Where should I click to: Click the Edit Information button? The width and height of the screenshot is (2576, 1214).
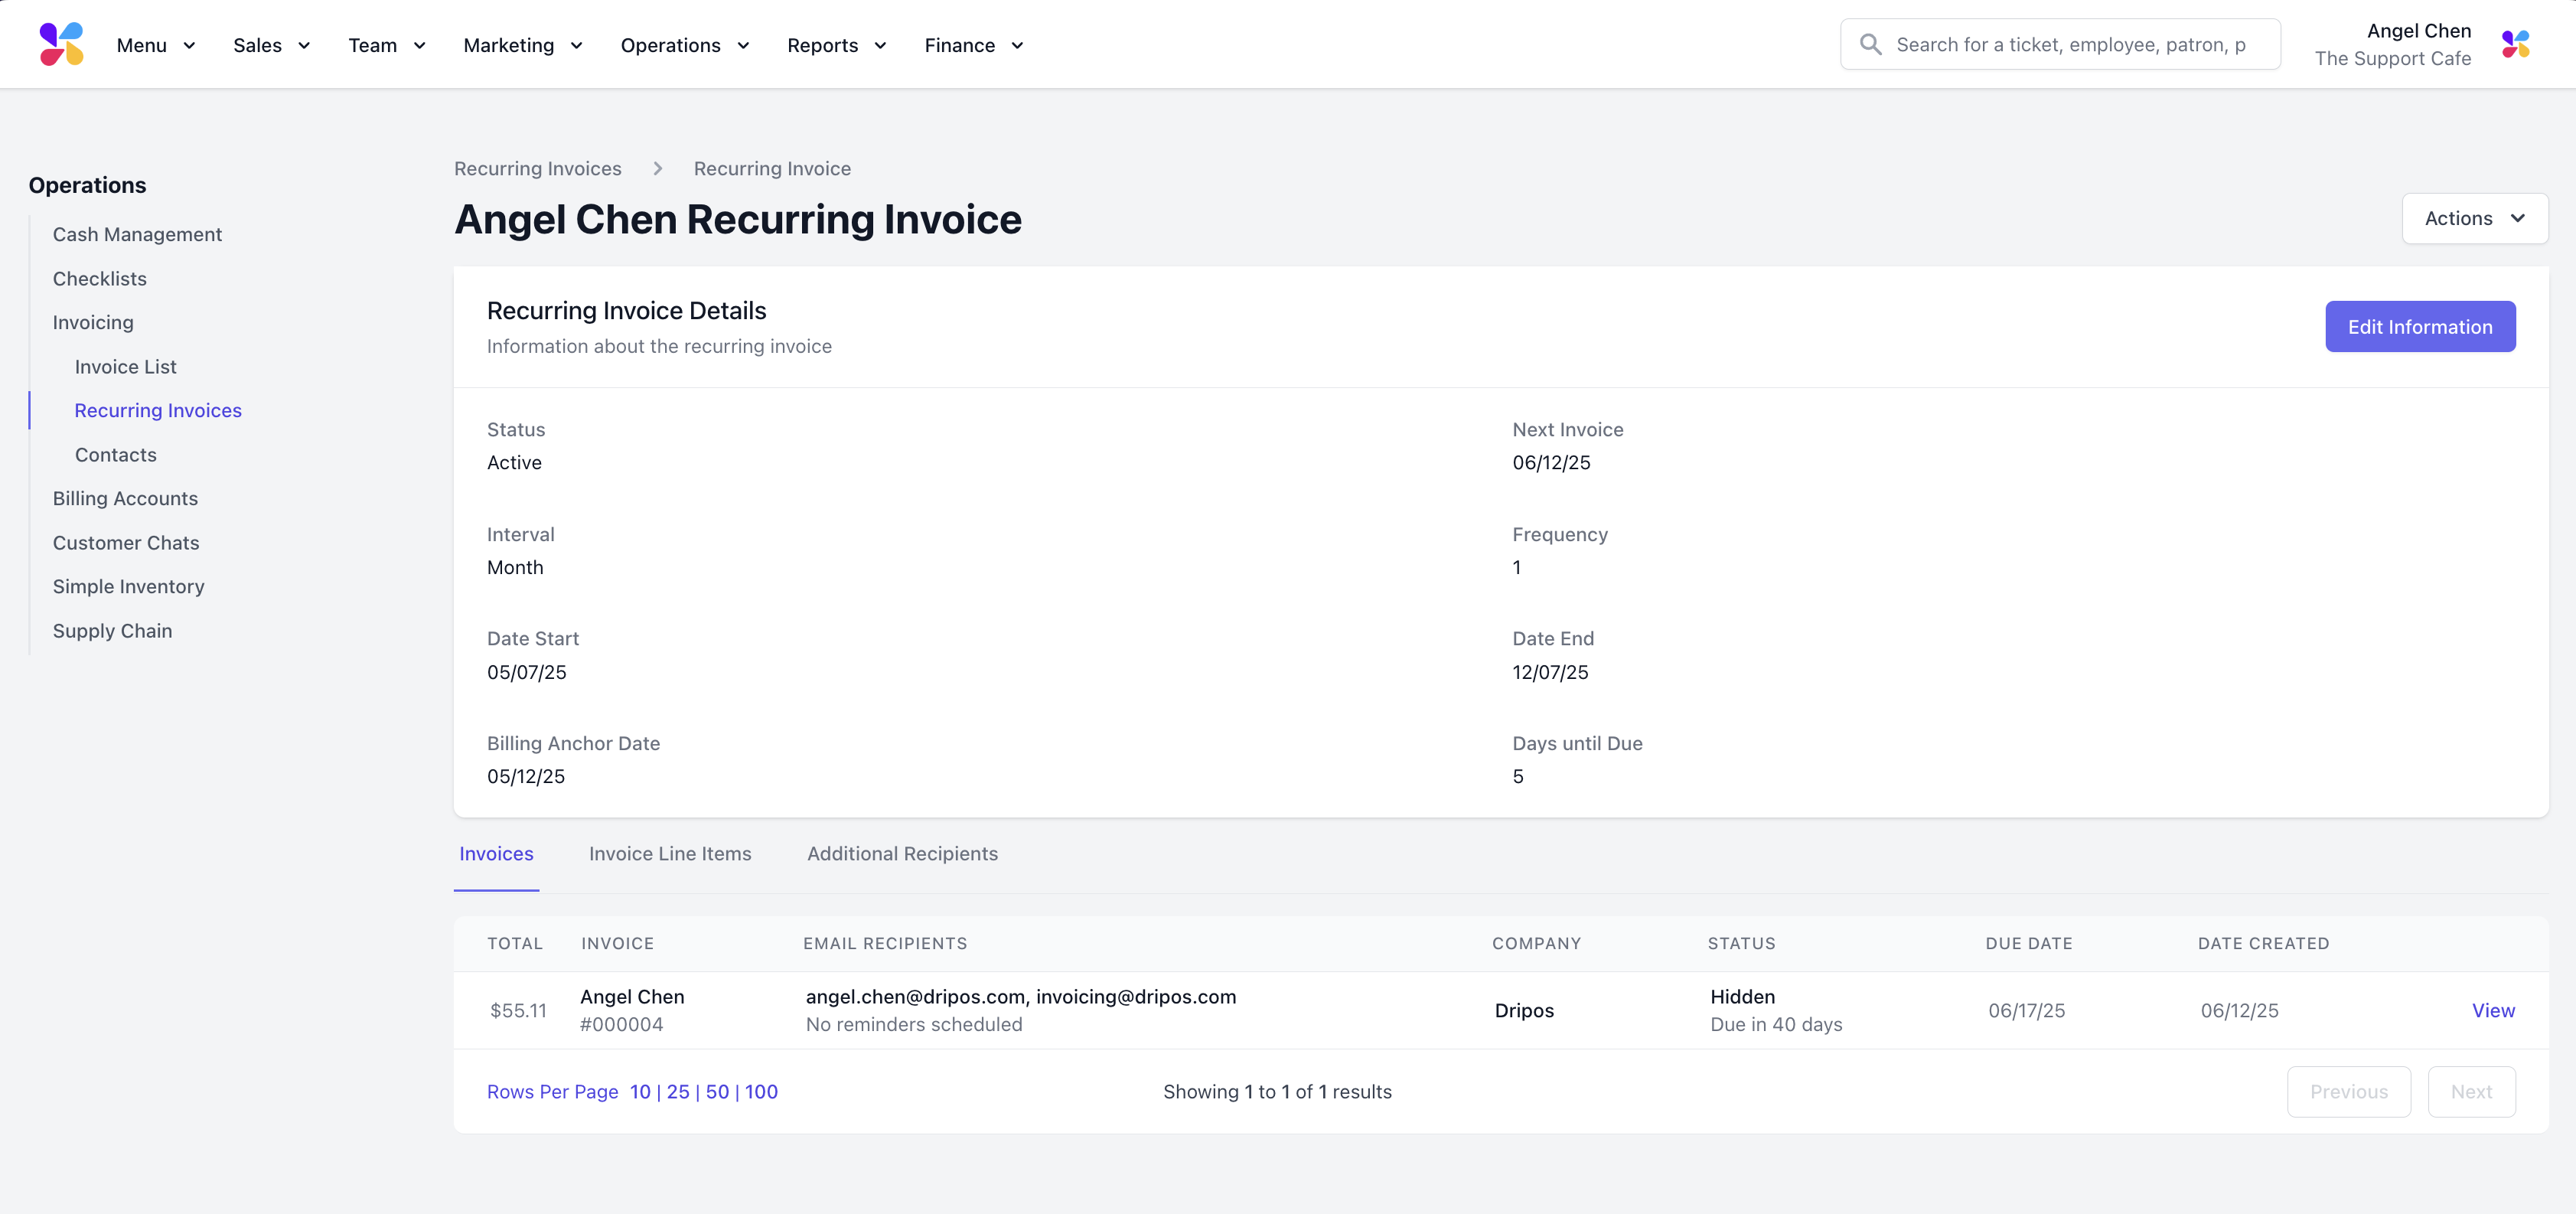tap(2419, 327)
